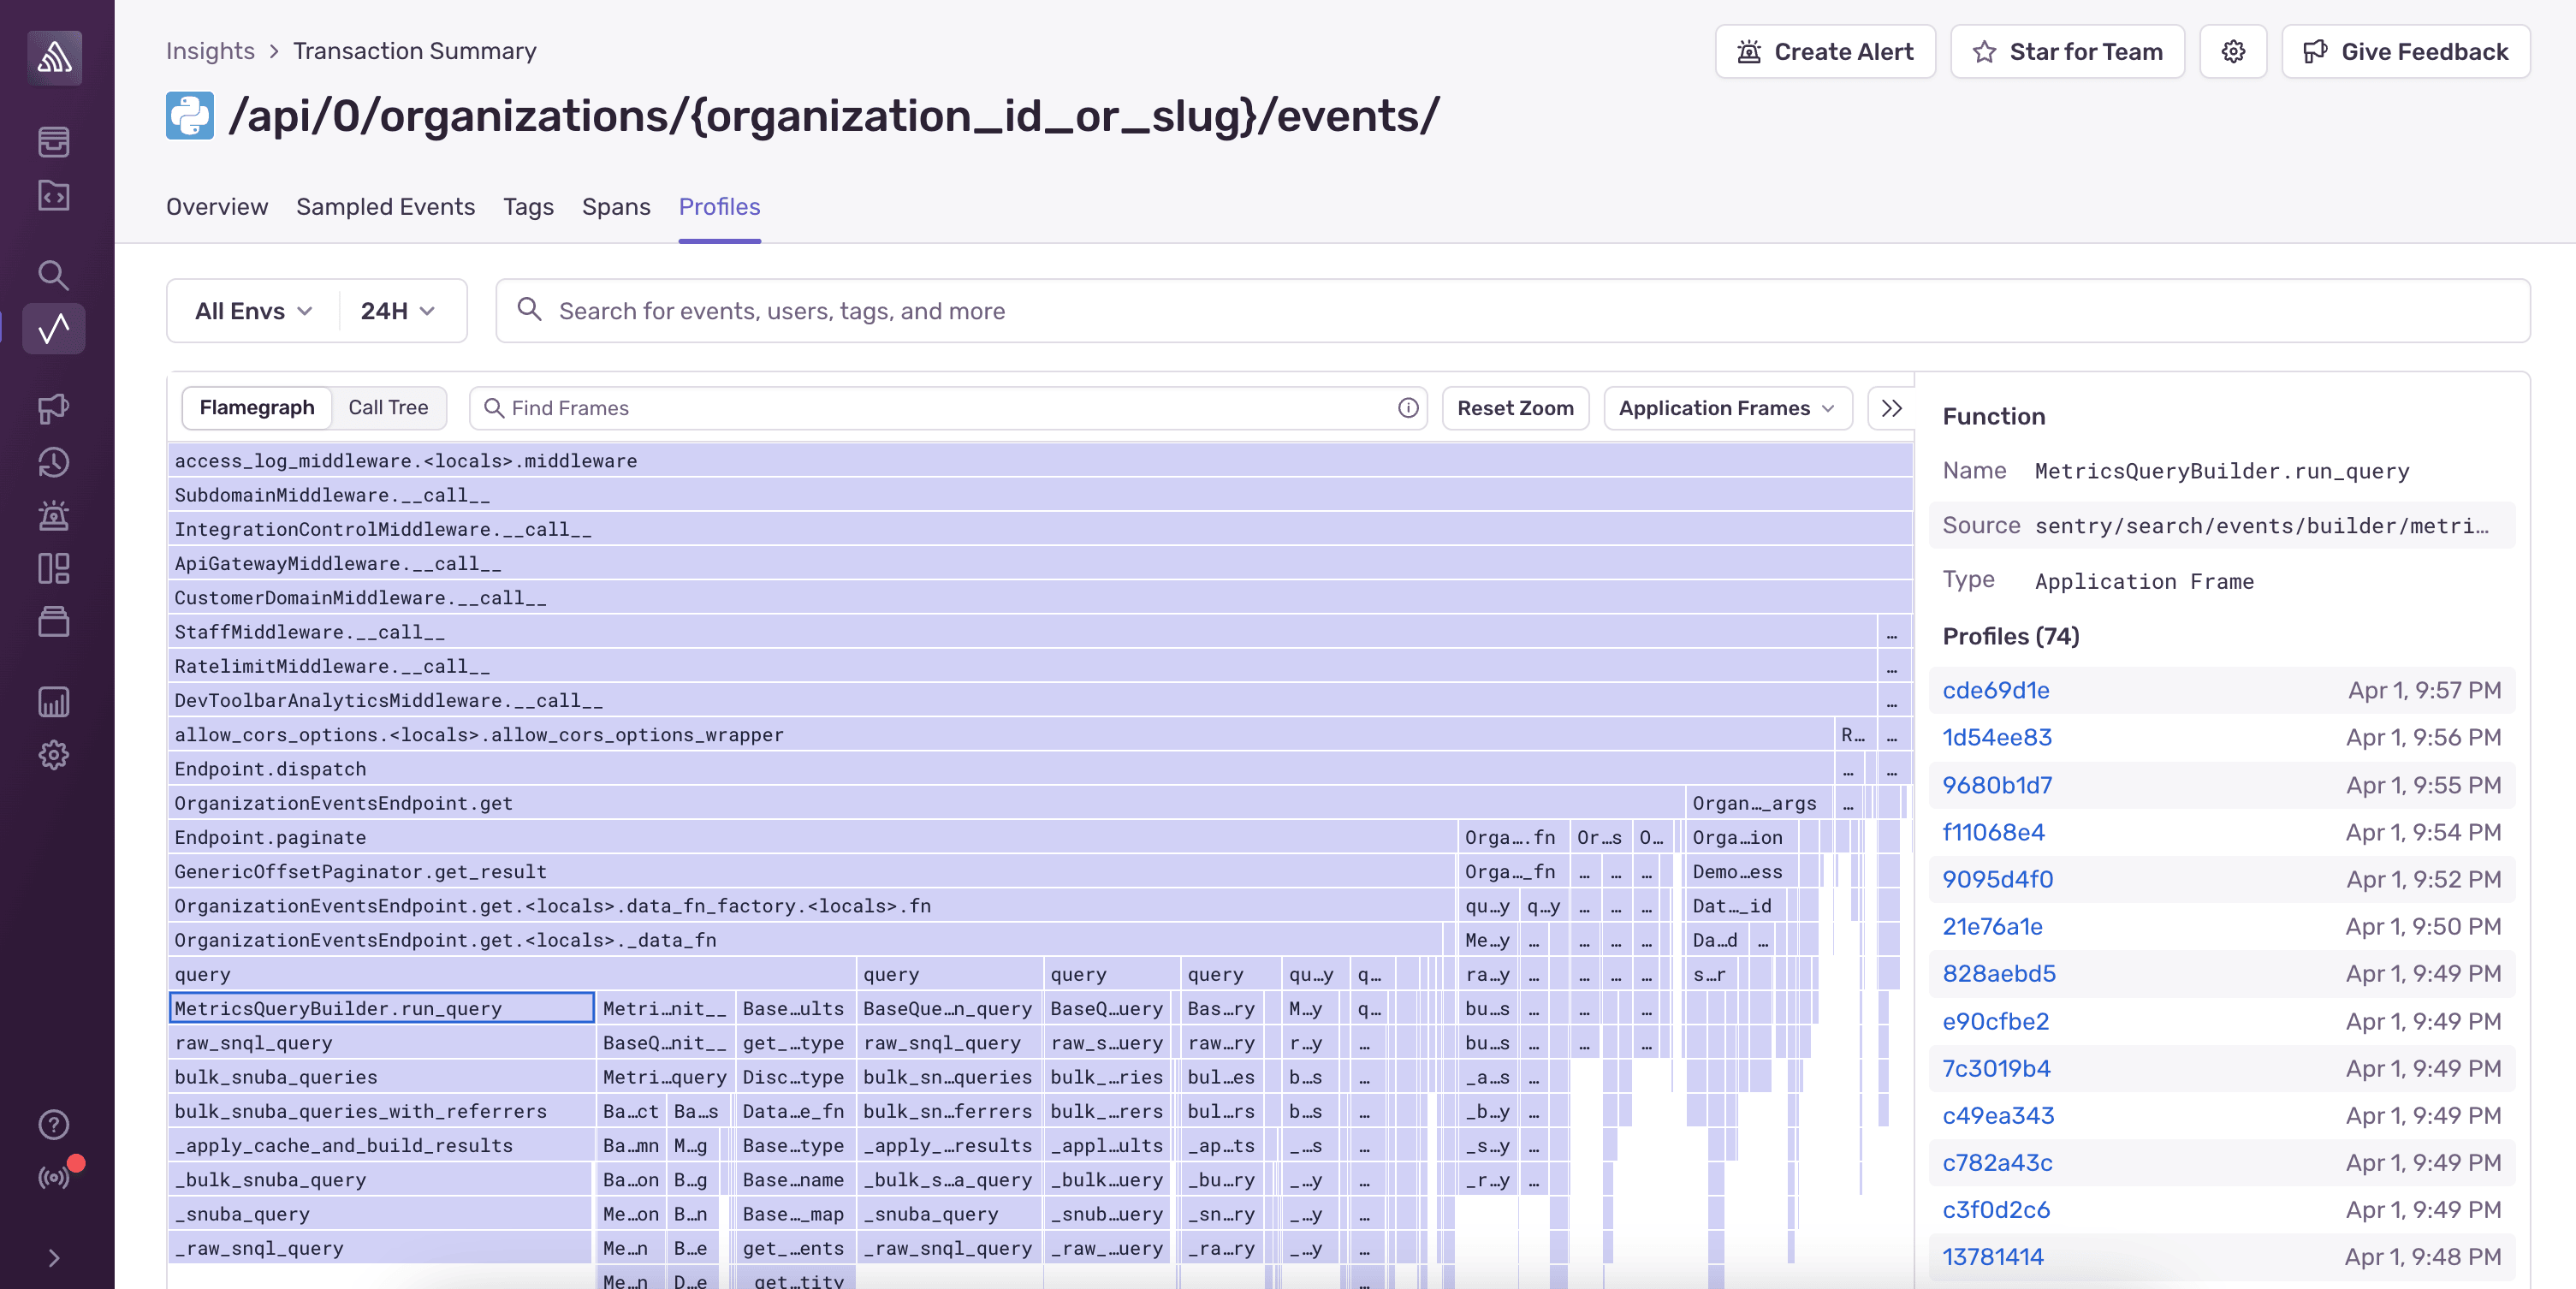
Task: Open the Issues inbox icon in sidebar
Action: pos(53,141)
